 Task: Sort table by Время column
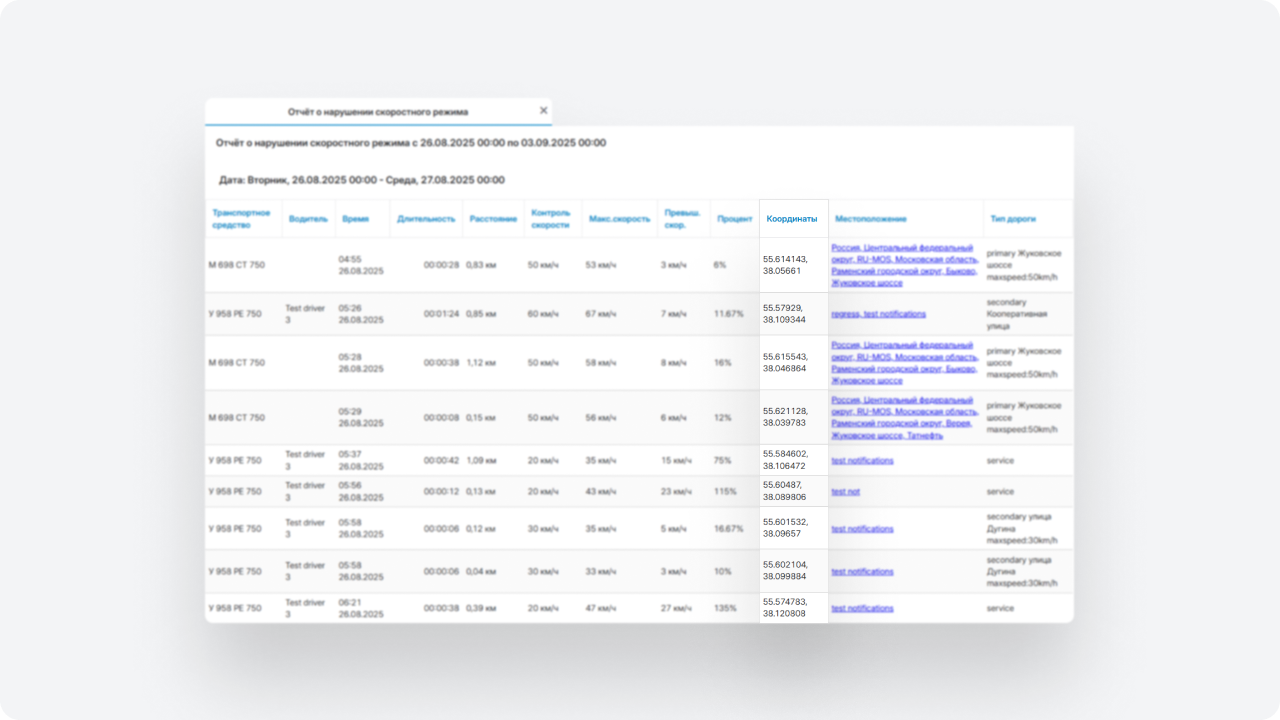click(355, 219)
